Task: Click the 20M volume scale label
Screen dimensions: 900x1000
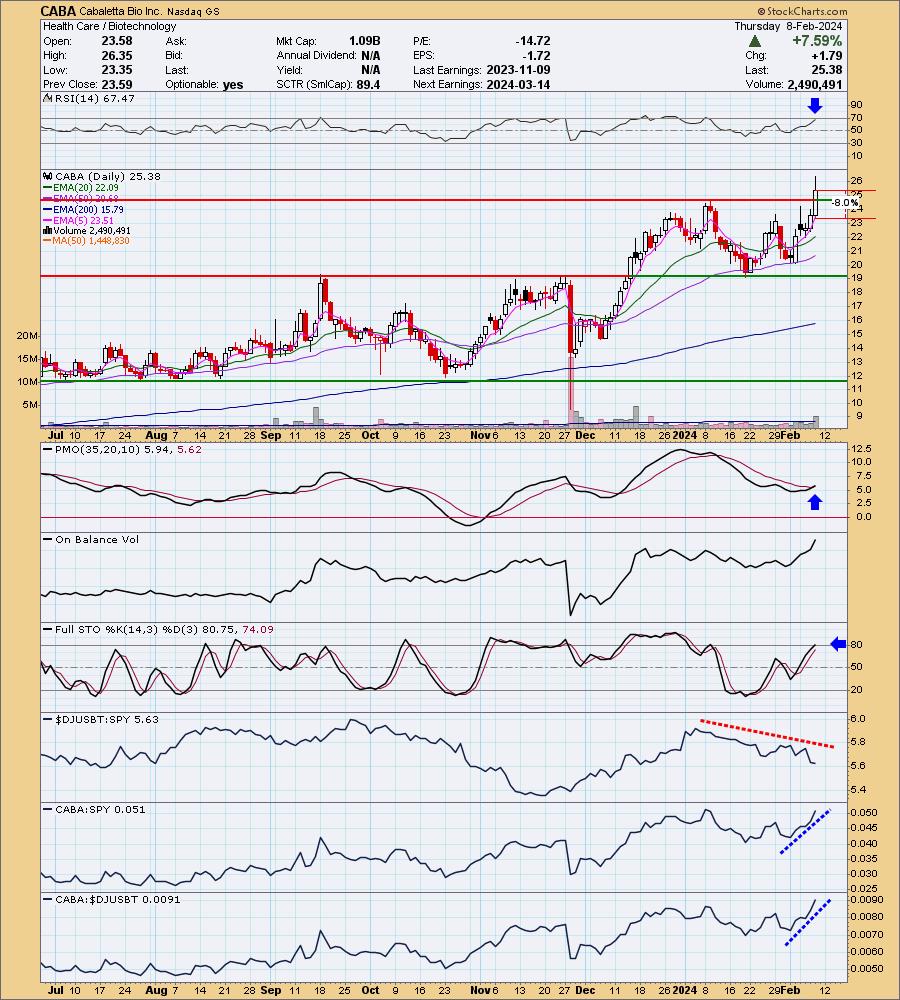Action: [28, 335]
